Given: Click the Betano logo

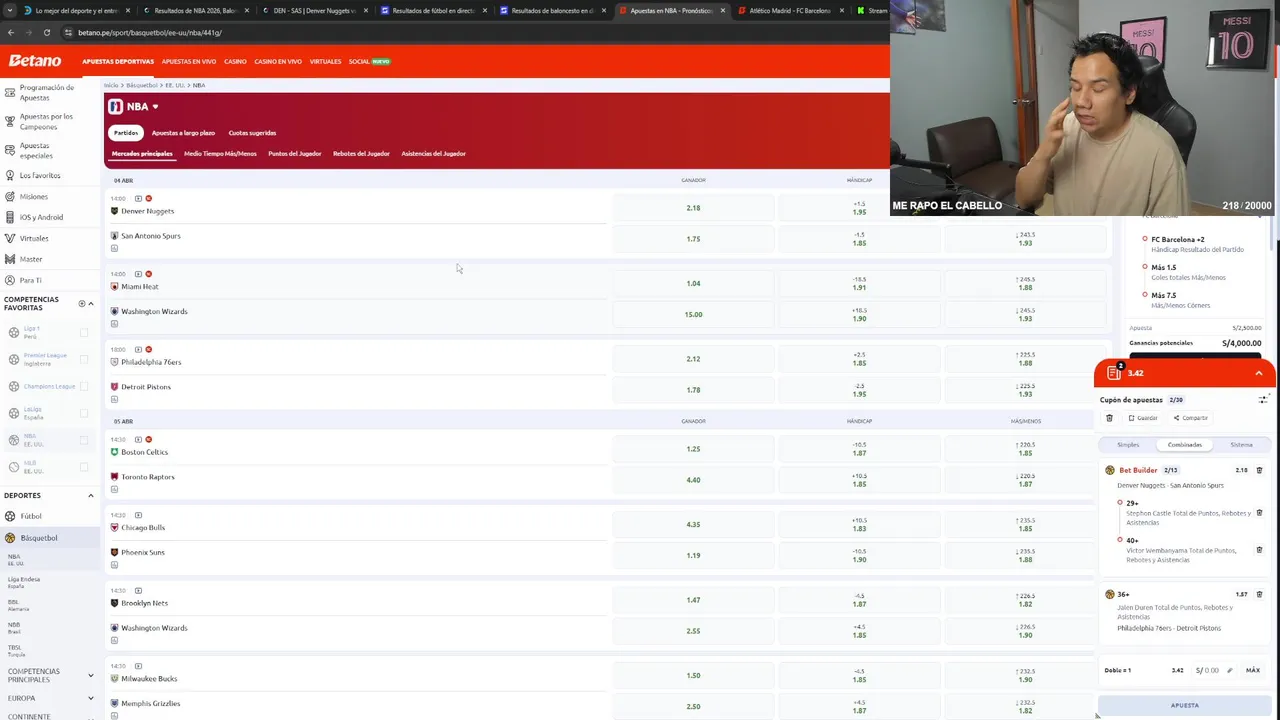Looking at the screenshot, I should [x=35, y=61].
